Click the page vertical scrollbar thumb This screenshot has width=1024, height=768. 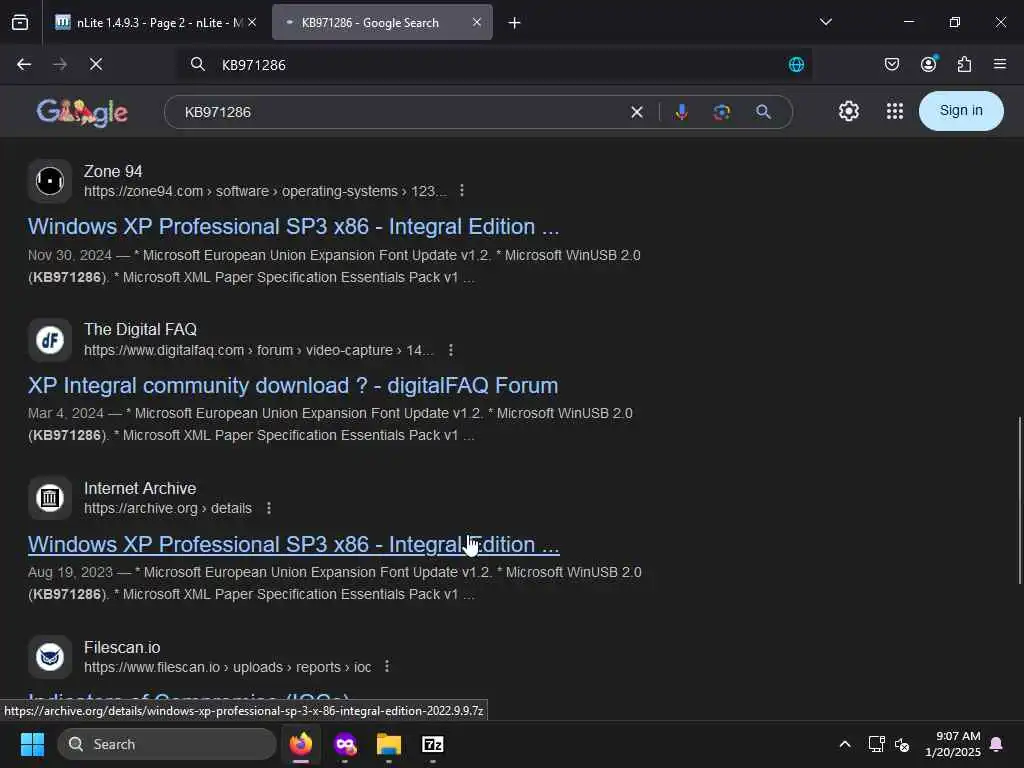coord(1020,500)
